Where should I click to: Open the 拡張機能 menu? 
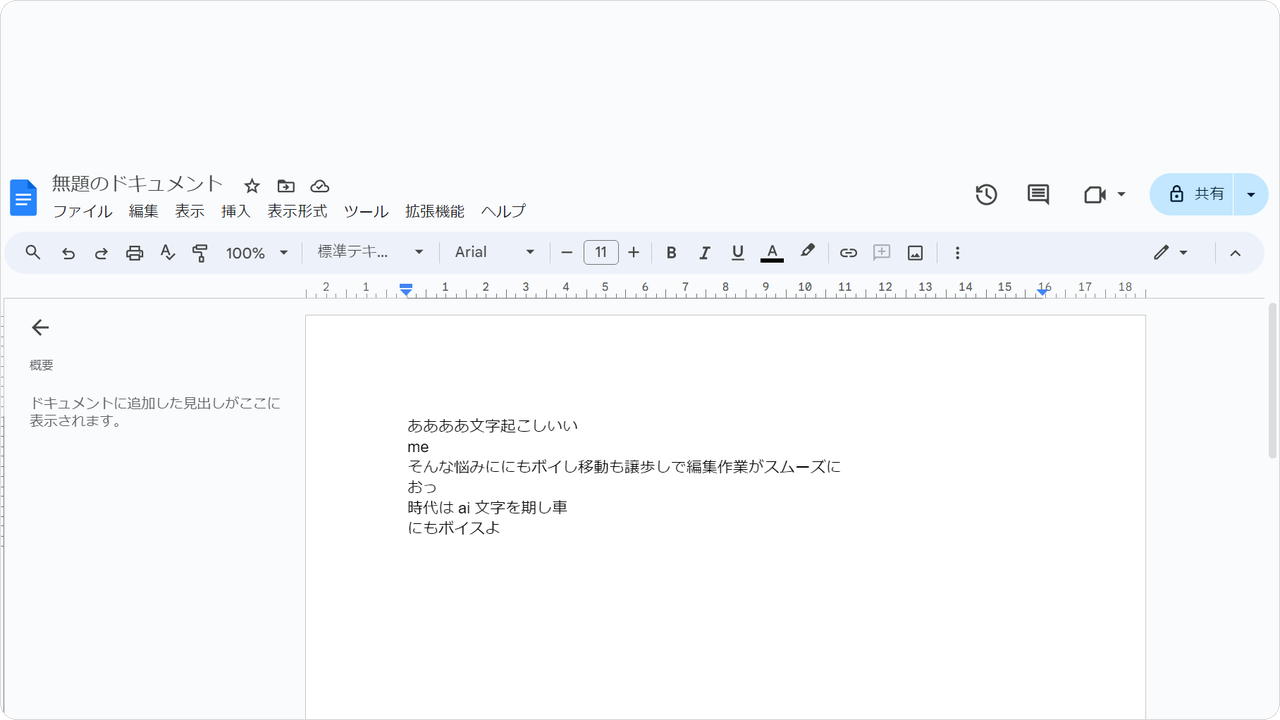pos(435,211)
